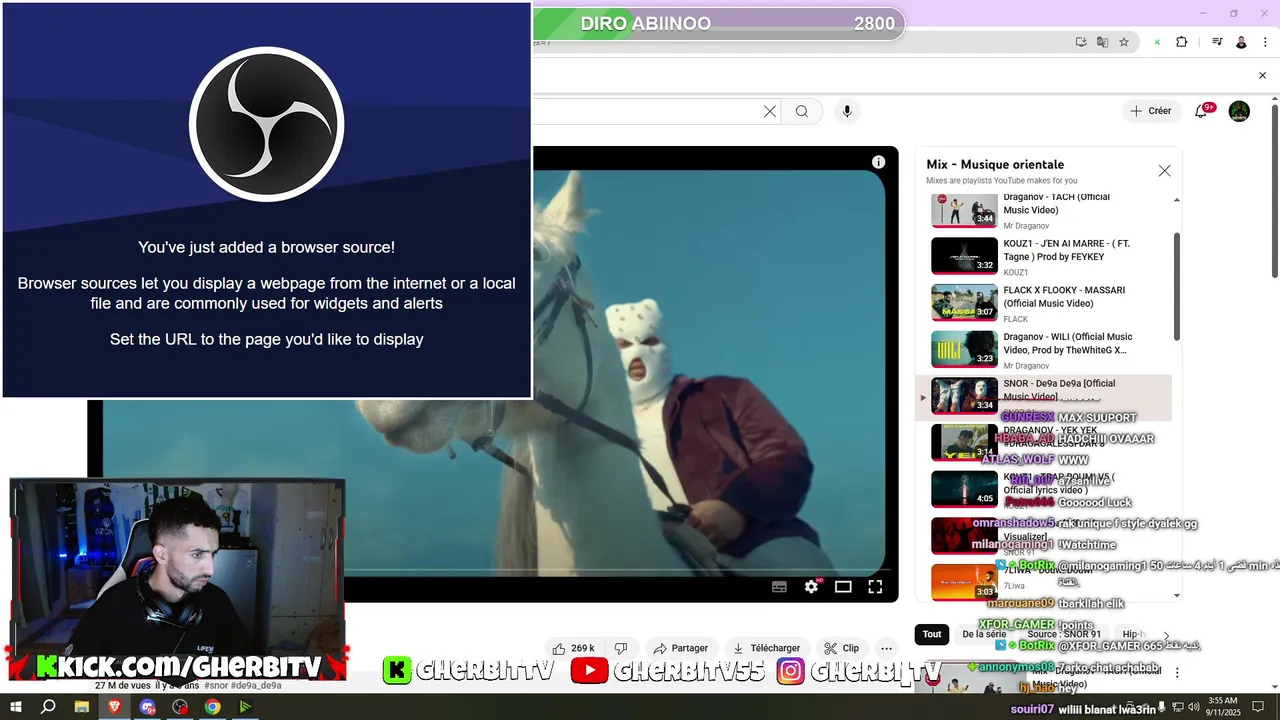Click the video info (i) icon
This screenshot has height=720, width=1280.
click(878, 162)
